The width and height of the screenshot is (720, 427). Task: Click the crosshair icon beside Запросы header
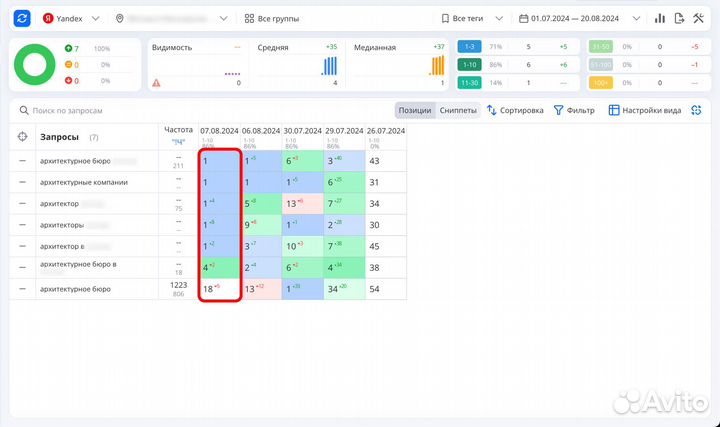pos(23,137)
